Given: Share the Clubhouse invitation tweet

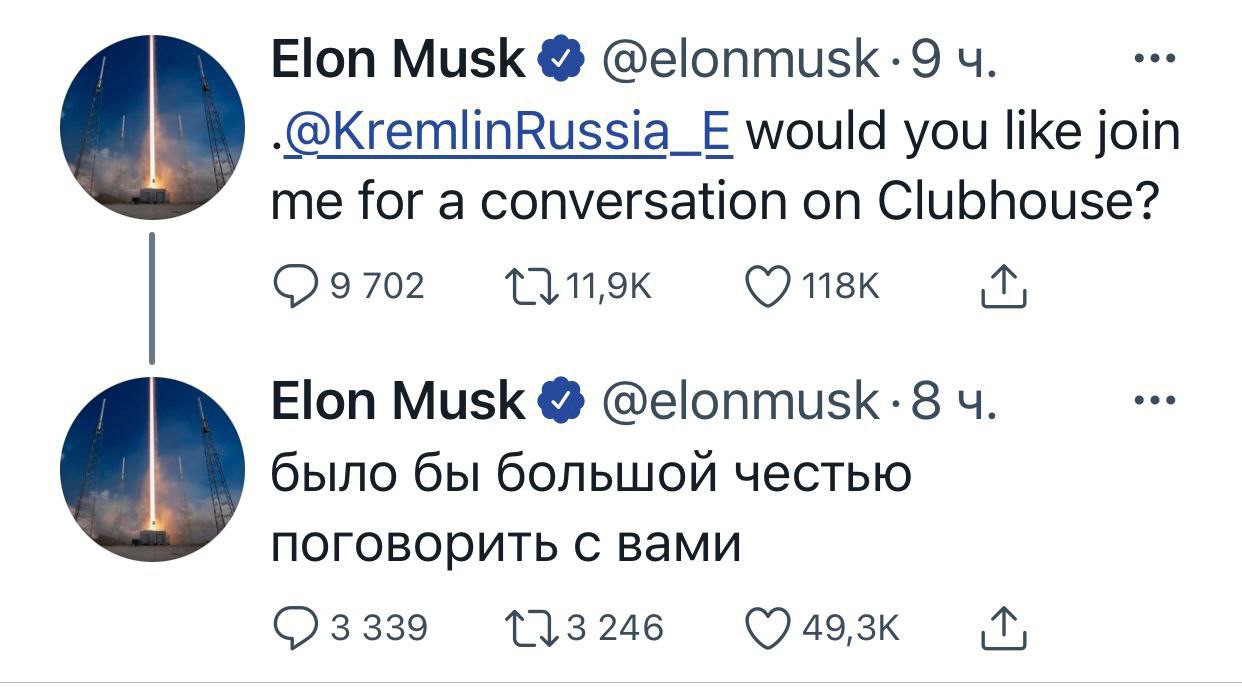Looking at the screenshot, I should 1001,288.
